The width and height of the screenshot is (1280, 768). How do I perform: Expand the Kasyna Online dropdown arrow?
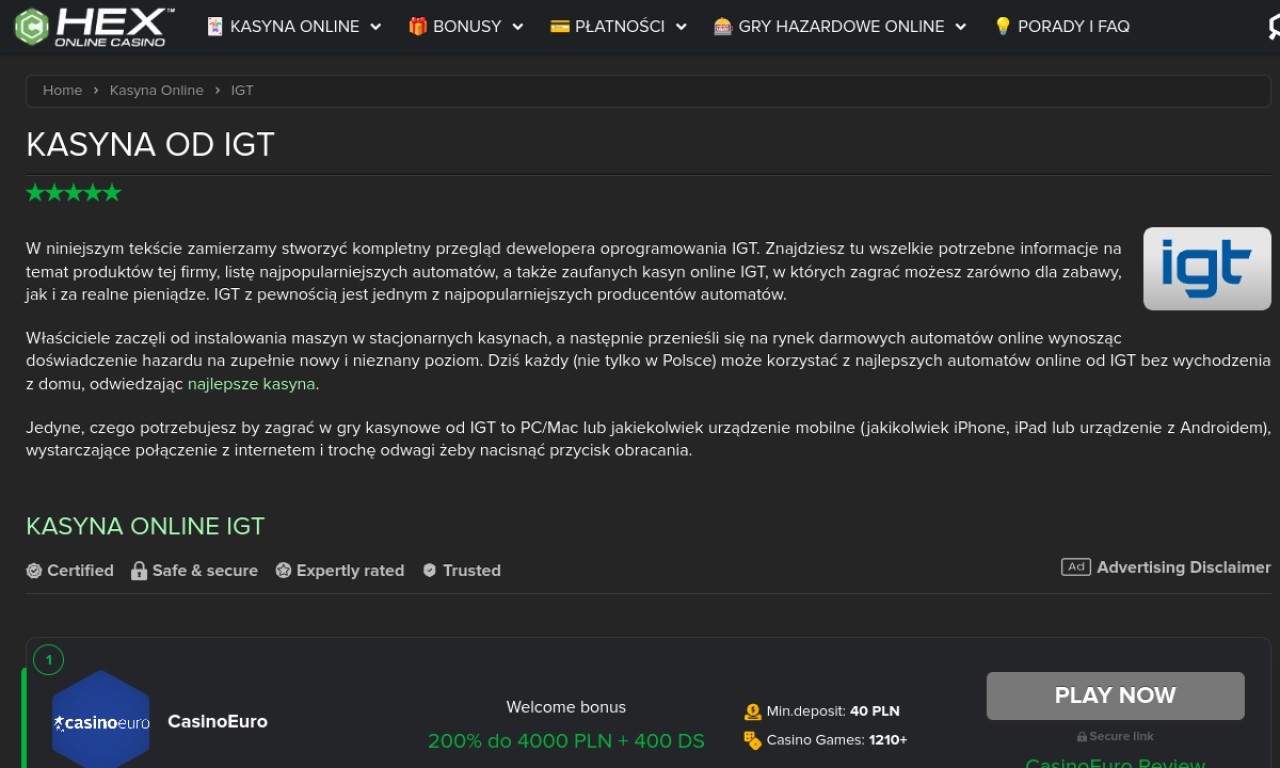coord(376,27)
